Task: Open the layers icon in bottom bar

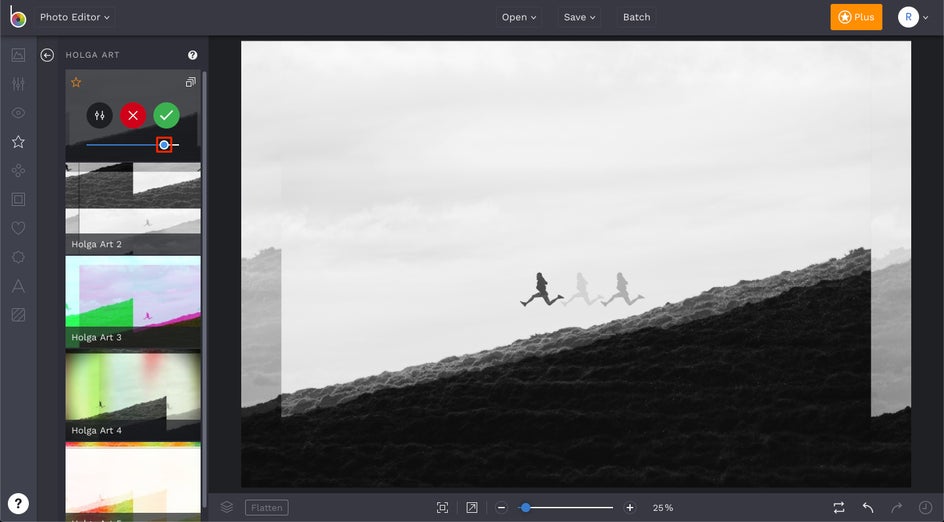Action: pyautogui.click(x=227, y=507)
